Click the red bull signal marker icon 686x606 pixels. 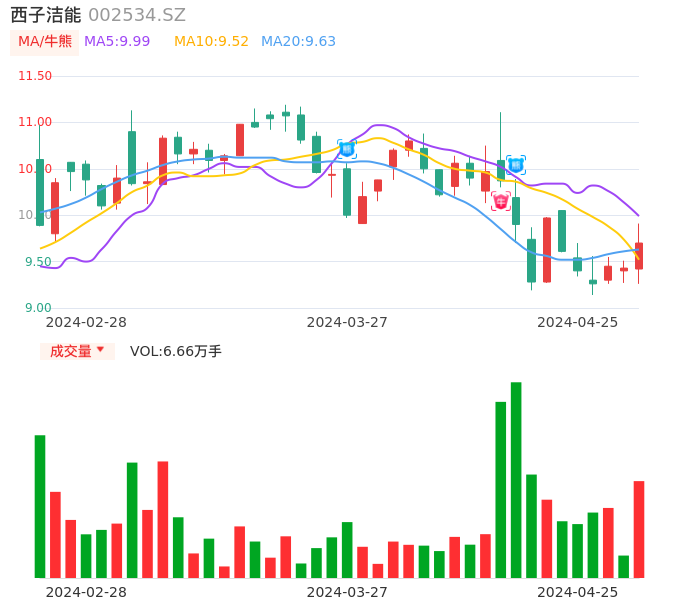500,201
